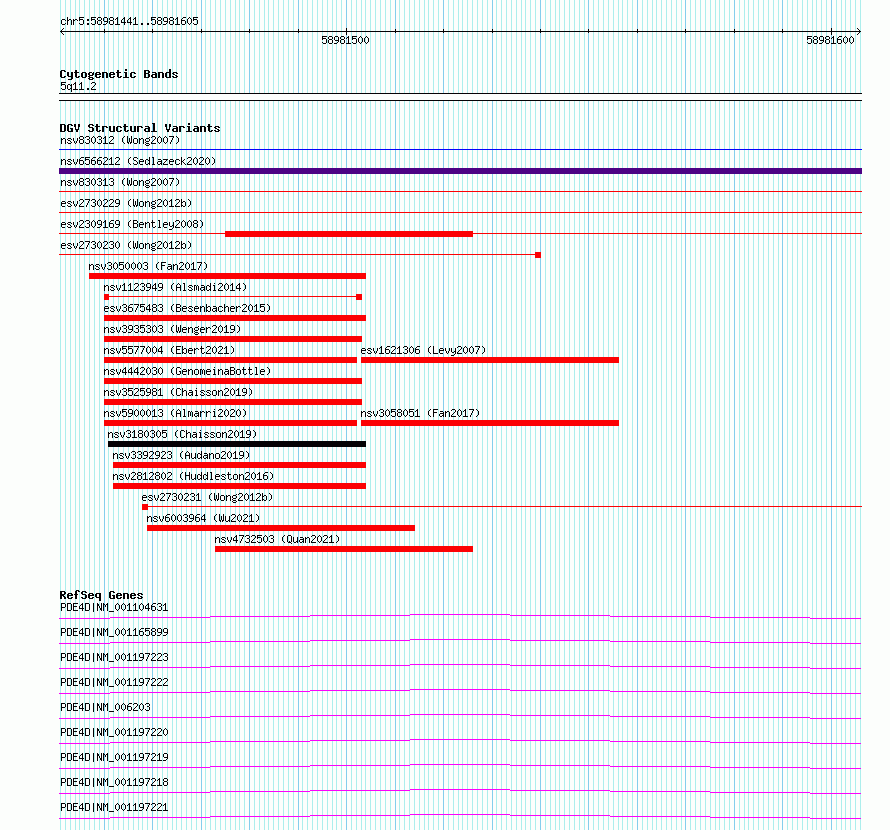Select the red nsv5577004 variant bar
The width and height of the screenshot is (890, 830).
pyautogui.click(x=230, y=360)
